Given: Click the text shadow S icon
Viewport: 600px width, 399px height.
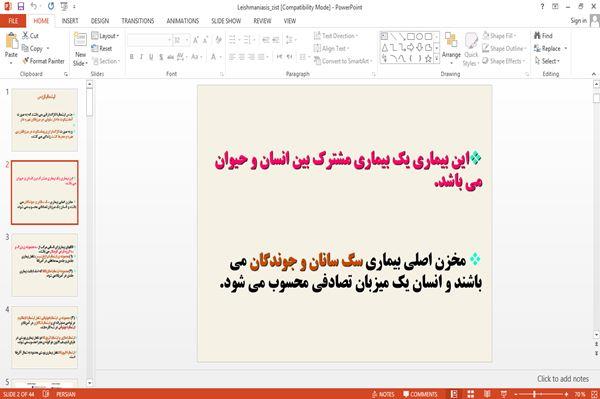Looking at the screenshot, I should coord(161,57).
